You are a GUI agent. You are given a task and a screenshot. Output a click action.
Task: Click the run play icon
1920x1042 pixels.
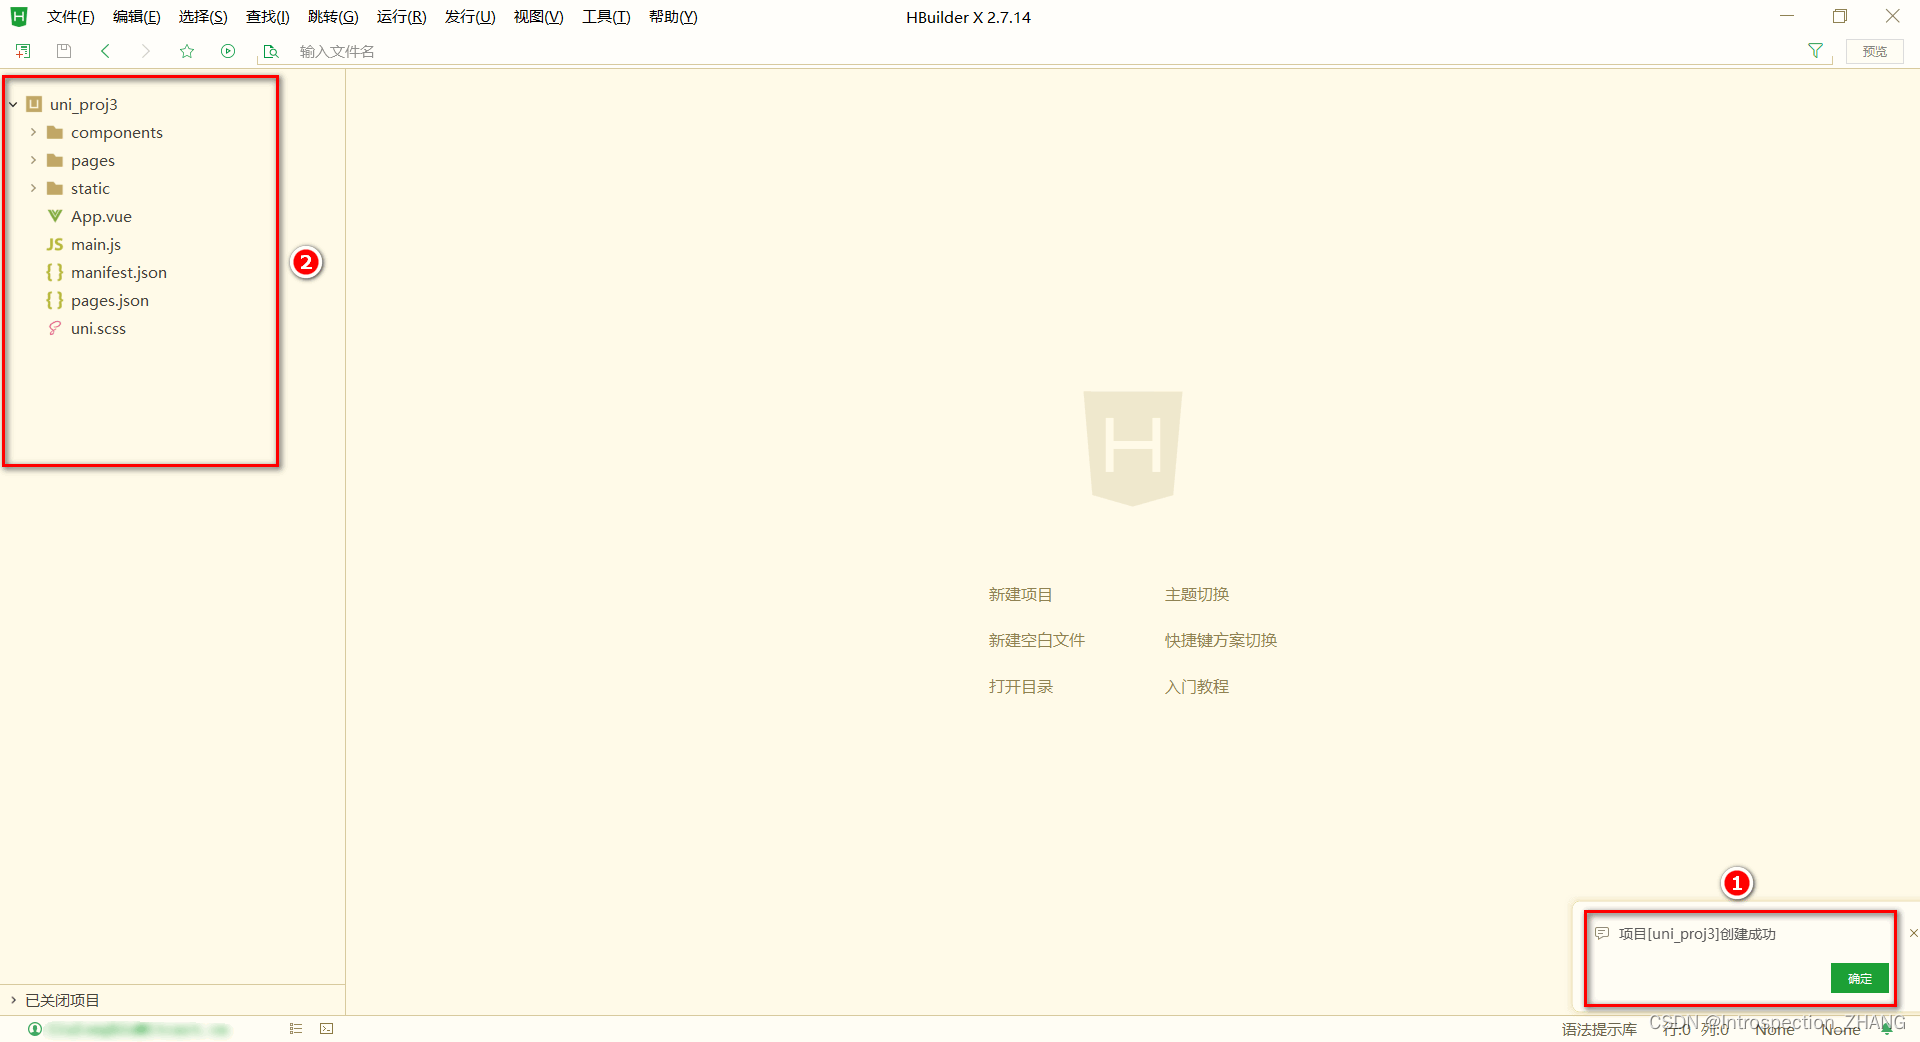(x=228, y=51)
